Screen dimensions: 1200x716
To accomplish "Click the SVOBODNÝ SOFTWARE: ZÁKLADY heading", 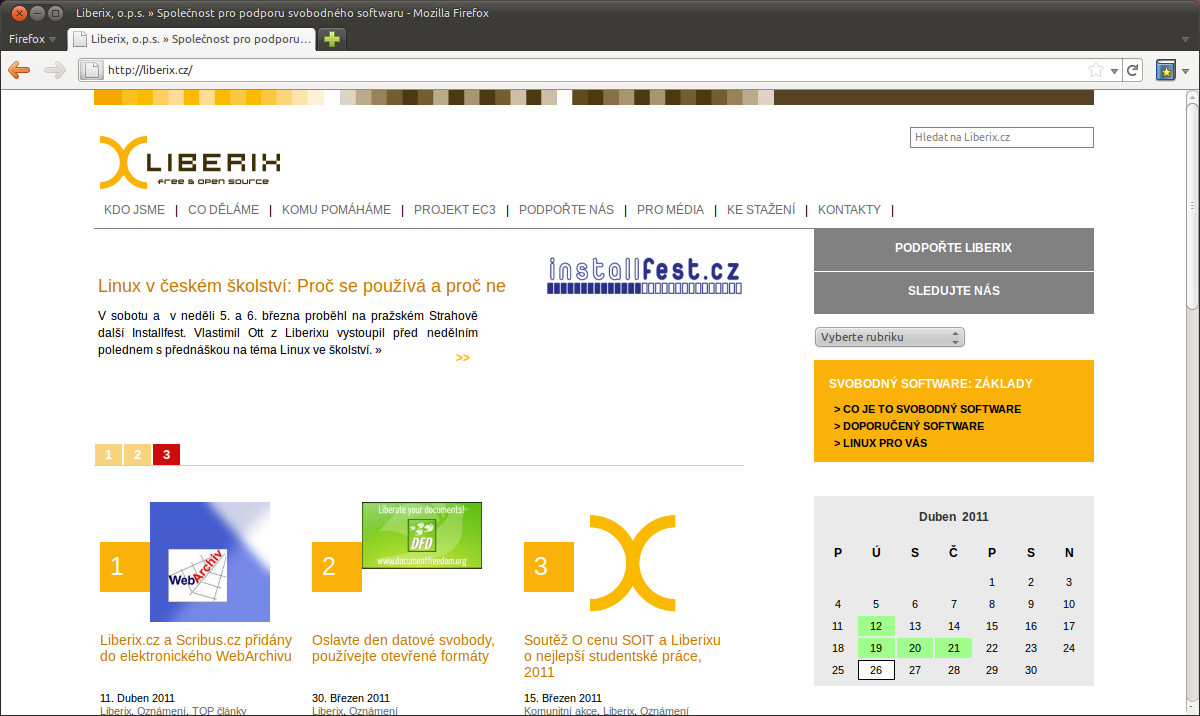I will [931, 384].
